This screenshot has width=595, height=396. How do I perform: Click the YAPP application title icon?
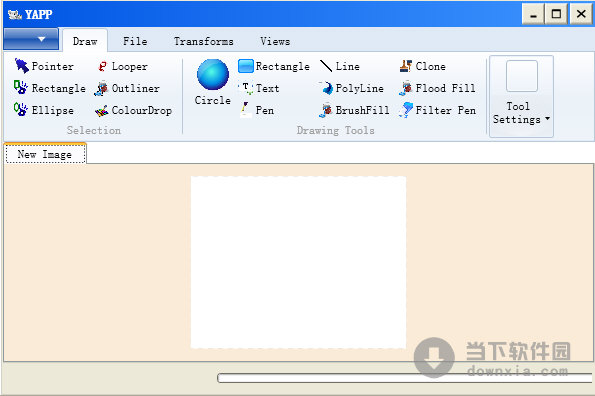[14, 14]
